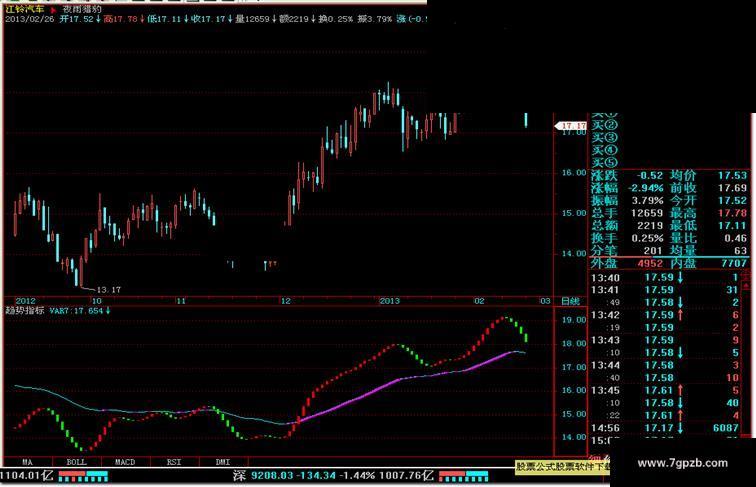Click the 振幅 value 3.79% in panel
Screen dimensions: 756x487
click(648, 201)
